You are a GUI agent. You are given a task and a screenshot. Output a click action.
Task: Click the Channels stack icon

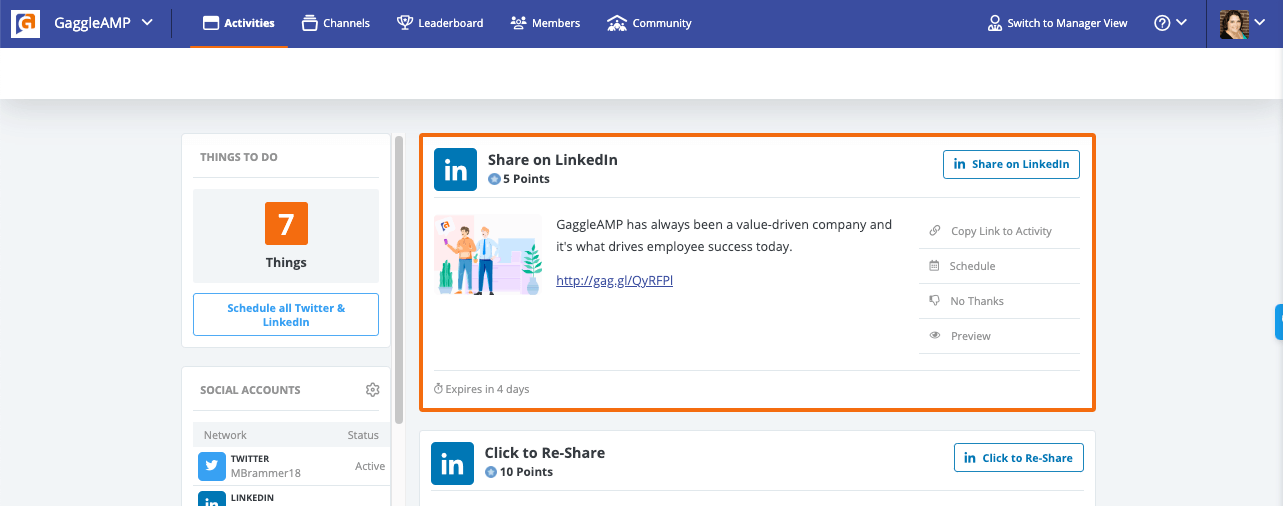pyautogui.click(x=309, y=23)
